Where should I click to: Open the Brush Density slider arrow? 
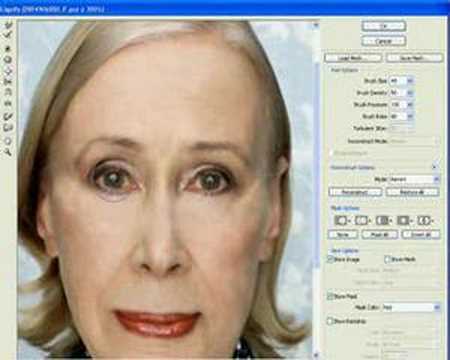(x=410, y=93)
